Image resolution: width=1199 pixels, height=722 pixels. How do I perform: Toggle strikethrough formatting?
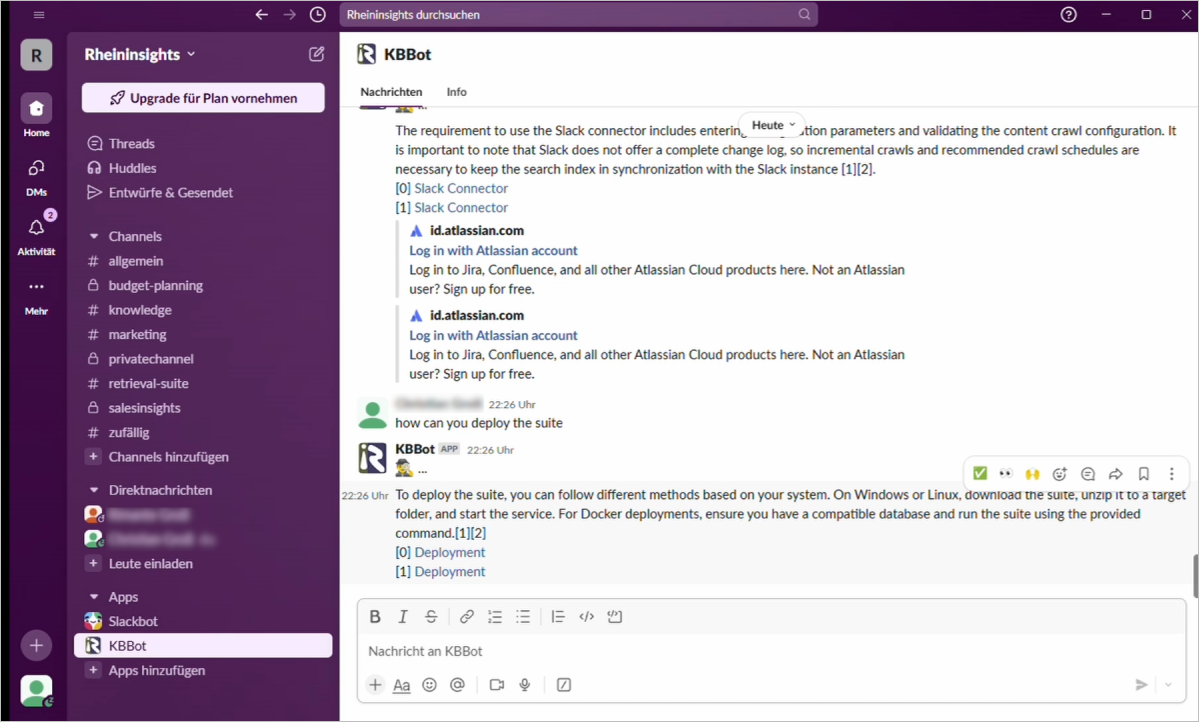point(431,617)
